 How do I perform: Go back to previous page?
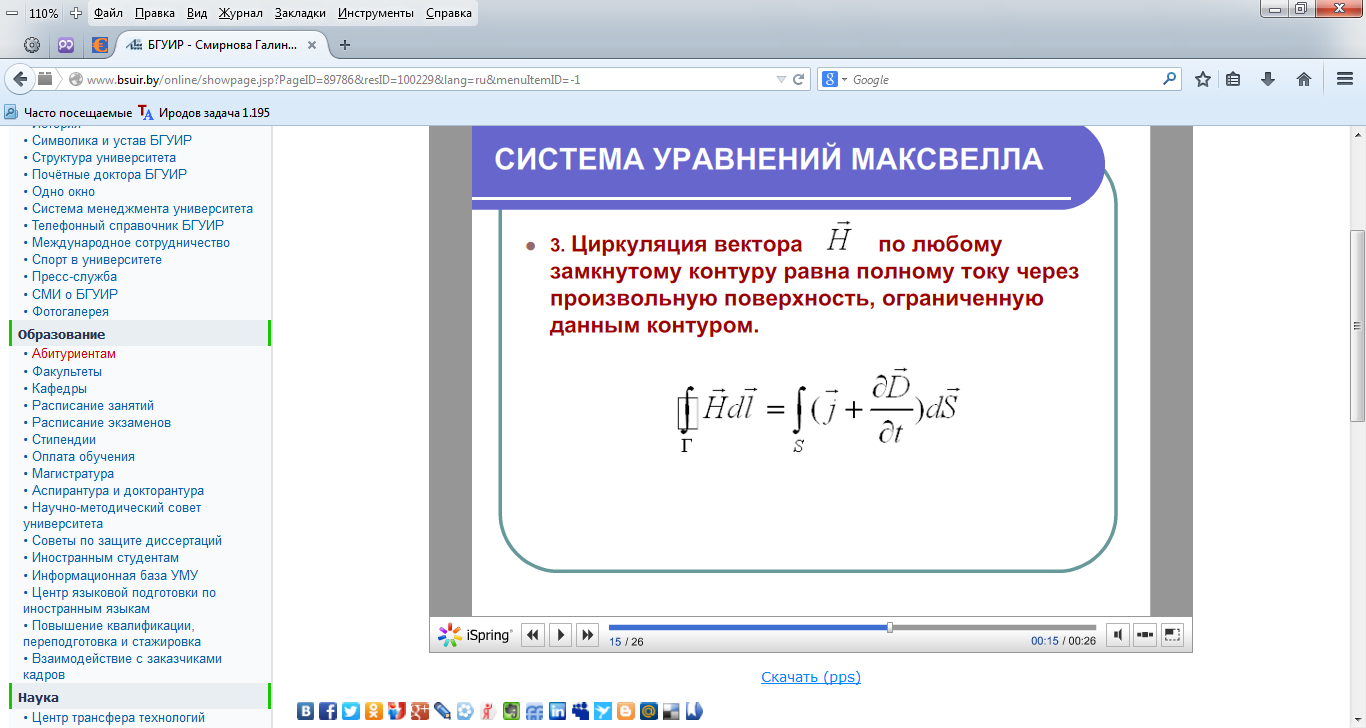coord(21,79)
